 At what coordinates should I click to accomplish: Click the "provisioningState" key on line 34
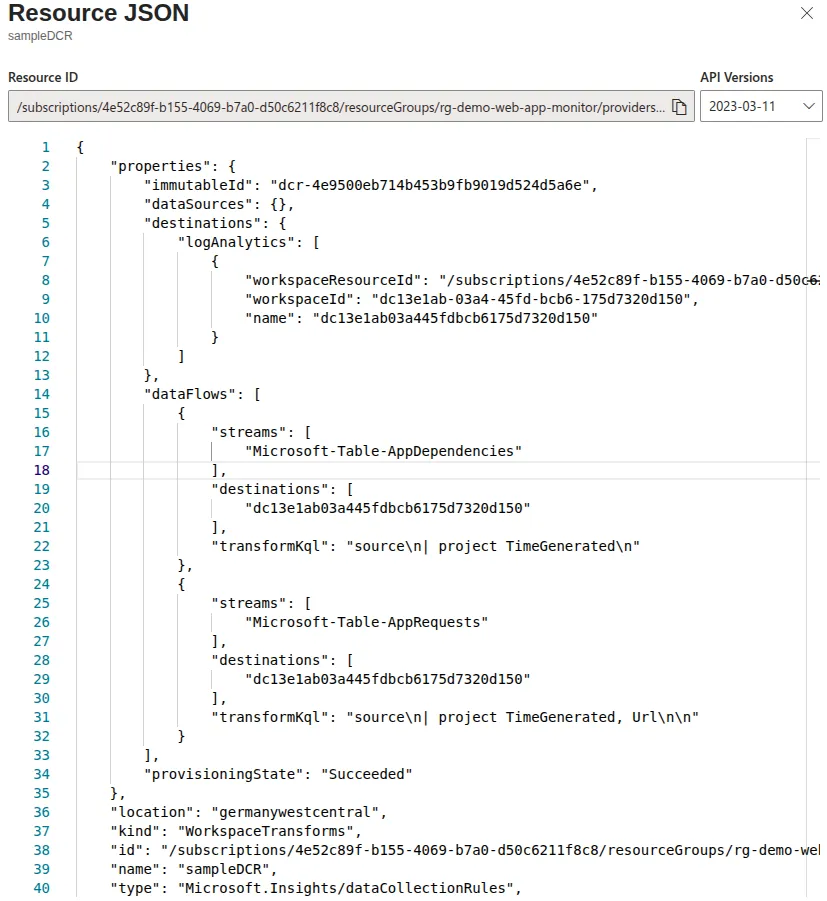point(223,774)
